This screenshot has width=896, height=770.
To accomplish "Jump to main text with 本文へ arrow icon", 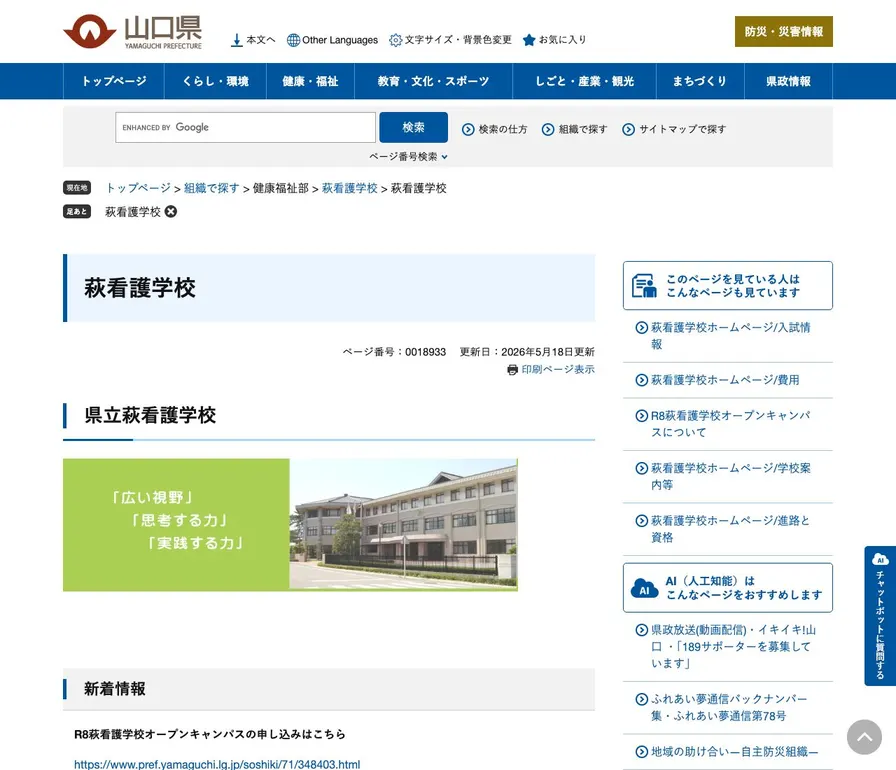I will 253,40.
